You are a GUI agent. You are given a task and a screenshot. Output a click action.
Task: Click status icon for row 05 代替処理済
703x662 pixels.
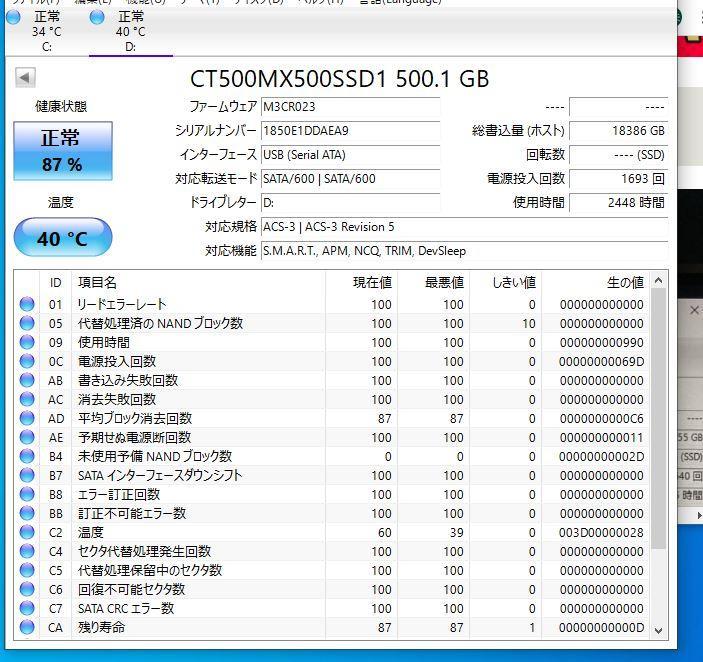pyautogui.click(x=27, y=323)
